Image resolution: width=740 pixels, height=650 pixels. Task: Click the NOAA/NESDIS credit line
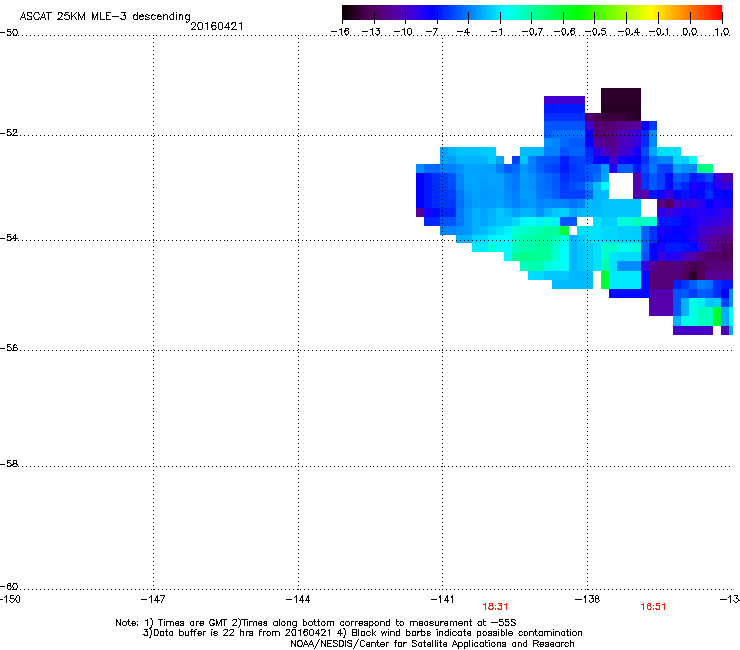[x=432, y=643]
